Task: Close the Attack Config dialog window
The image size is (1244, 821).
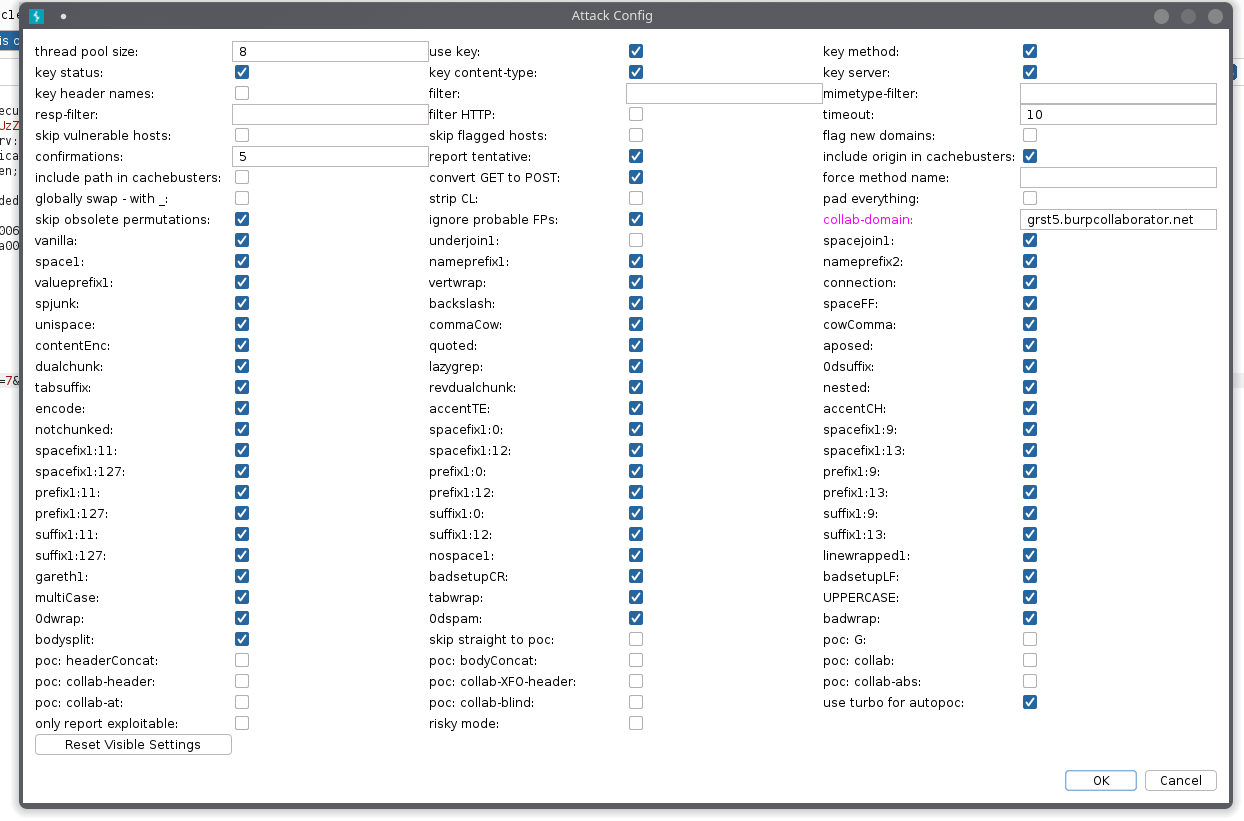Action: tap(1215, 16)
